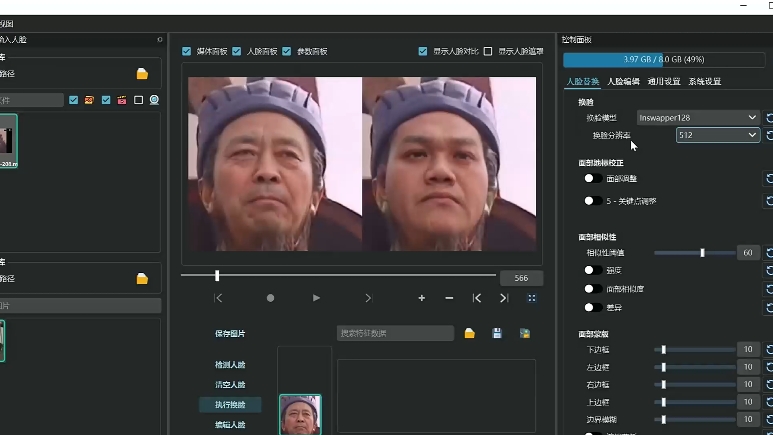Reset the 下边框 slider value
Screen dimensions: 773x435
point(768,349)
